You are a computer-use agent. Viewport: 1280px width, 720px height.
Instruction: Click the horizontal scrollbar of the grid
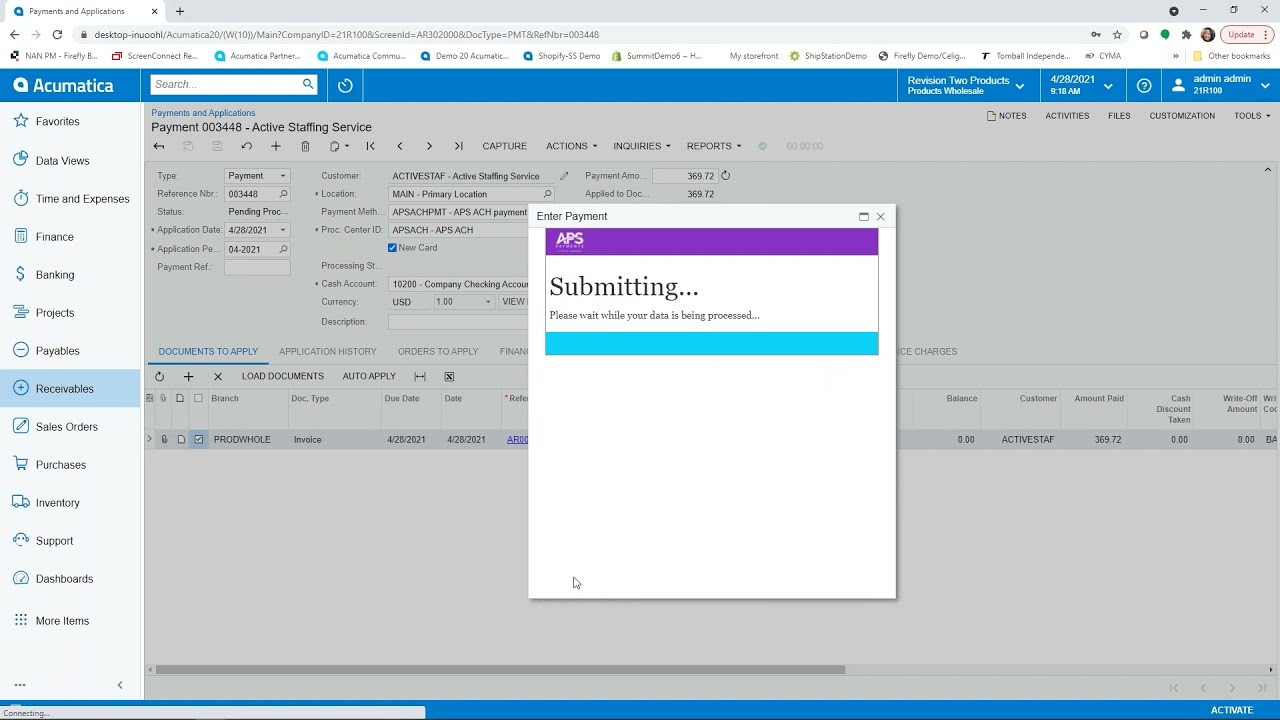500,670
